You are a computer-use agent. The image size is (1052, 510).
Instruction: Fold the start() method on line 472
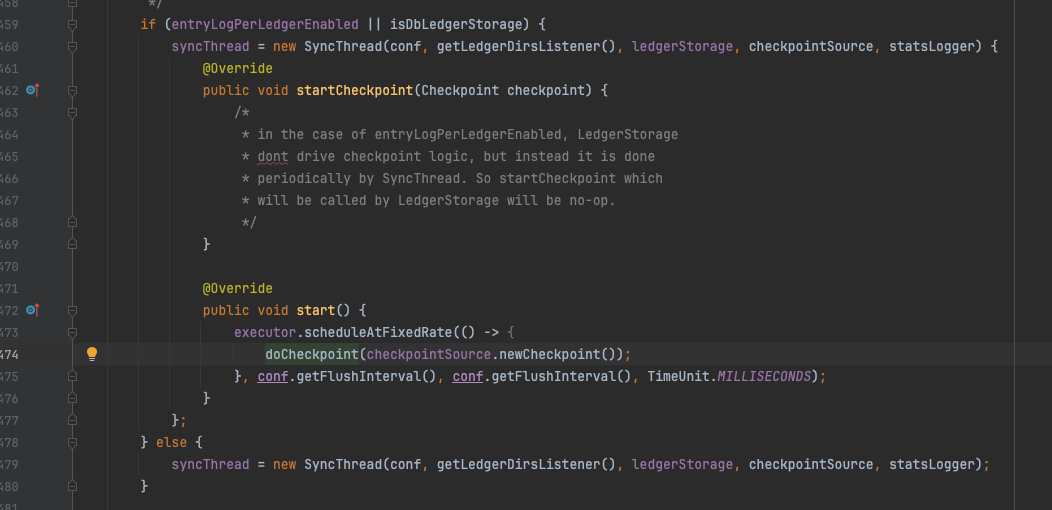[x=72, y=310]
